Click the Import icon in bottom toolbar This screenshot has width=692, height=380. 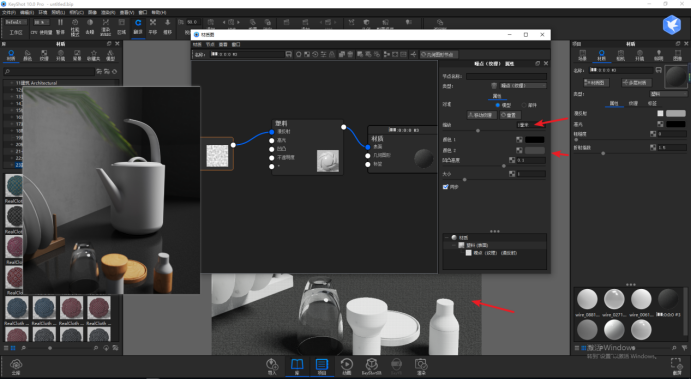272,365
